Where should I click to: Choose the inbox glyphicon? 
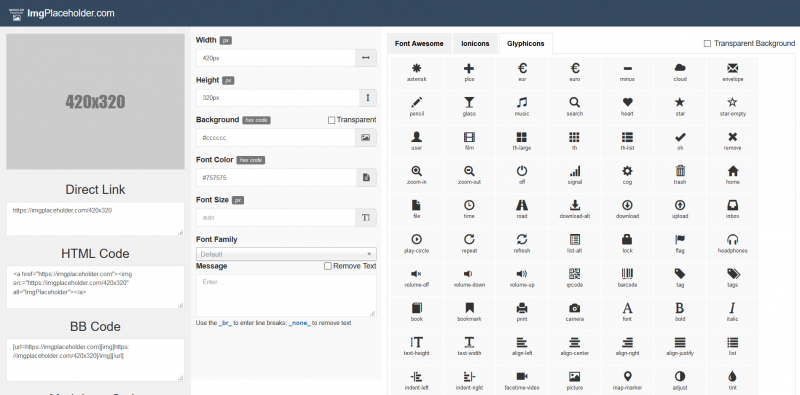click(733, 210)
